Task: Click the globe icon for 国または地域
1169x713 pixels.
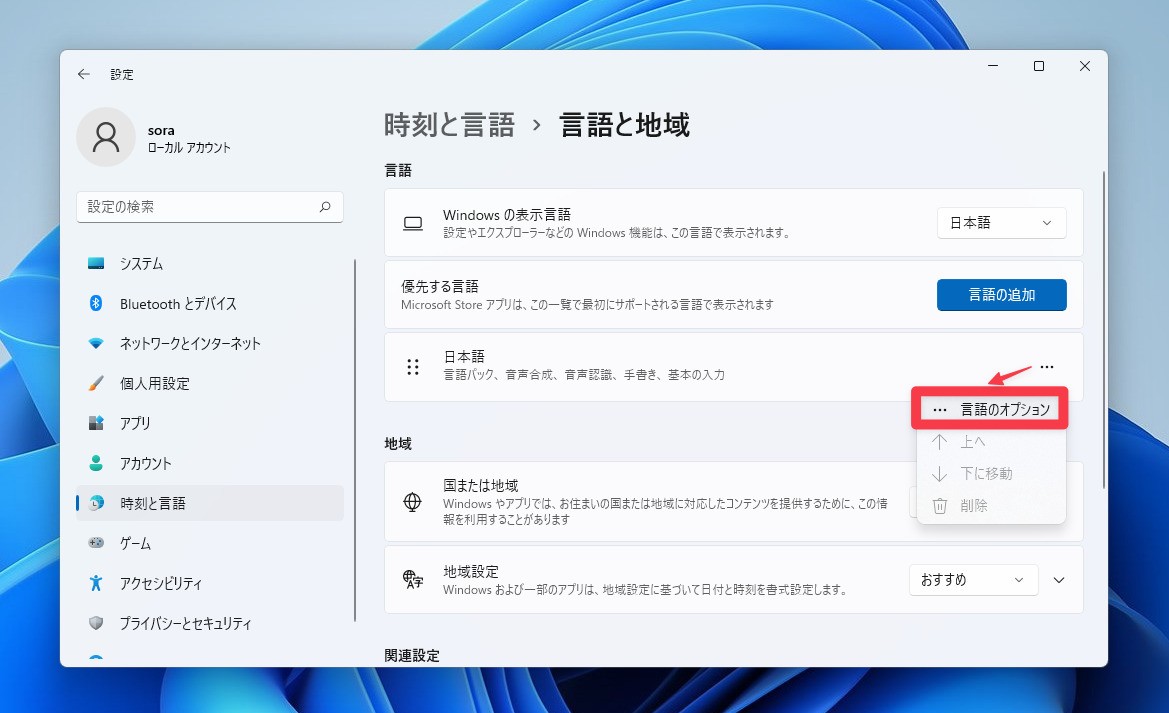Action: 412,502
